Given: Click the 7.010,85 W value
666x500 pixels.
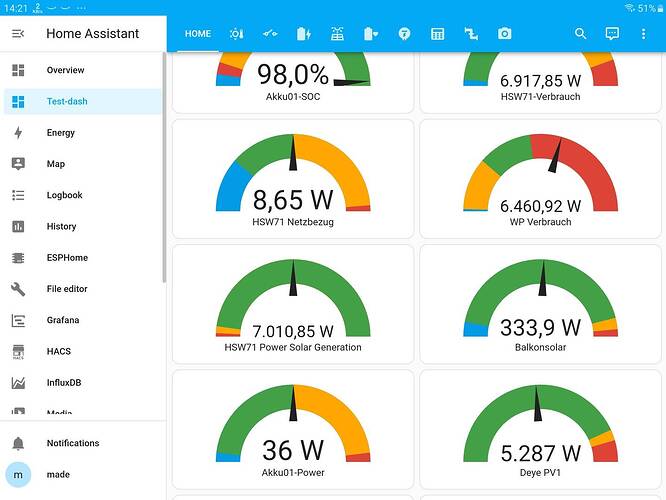Looking at the screenshot, I should click(293, 331).
